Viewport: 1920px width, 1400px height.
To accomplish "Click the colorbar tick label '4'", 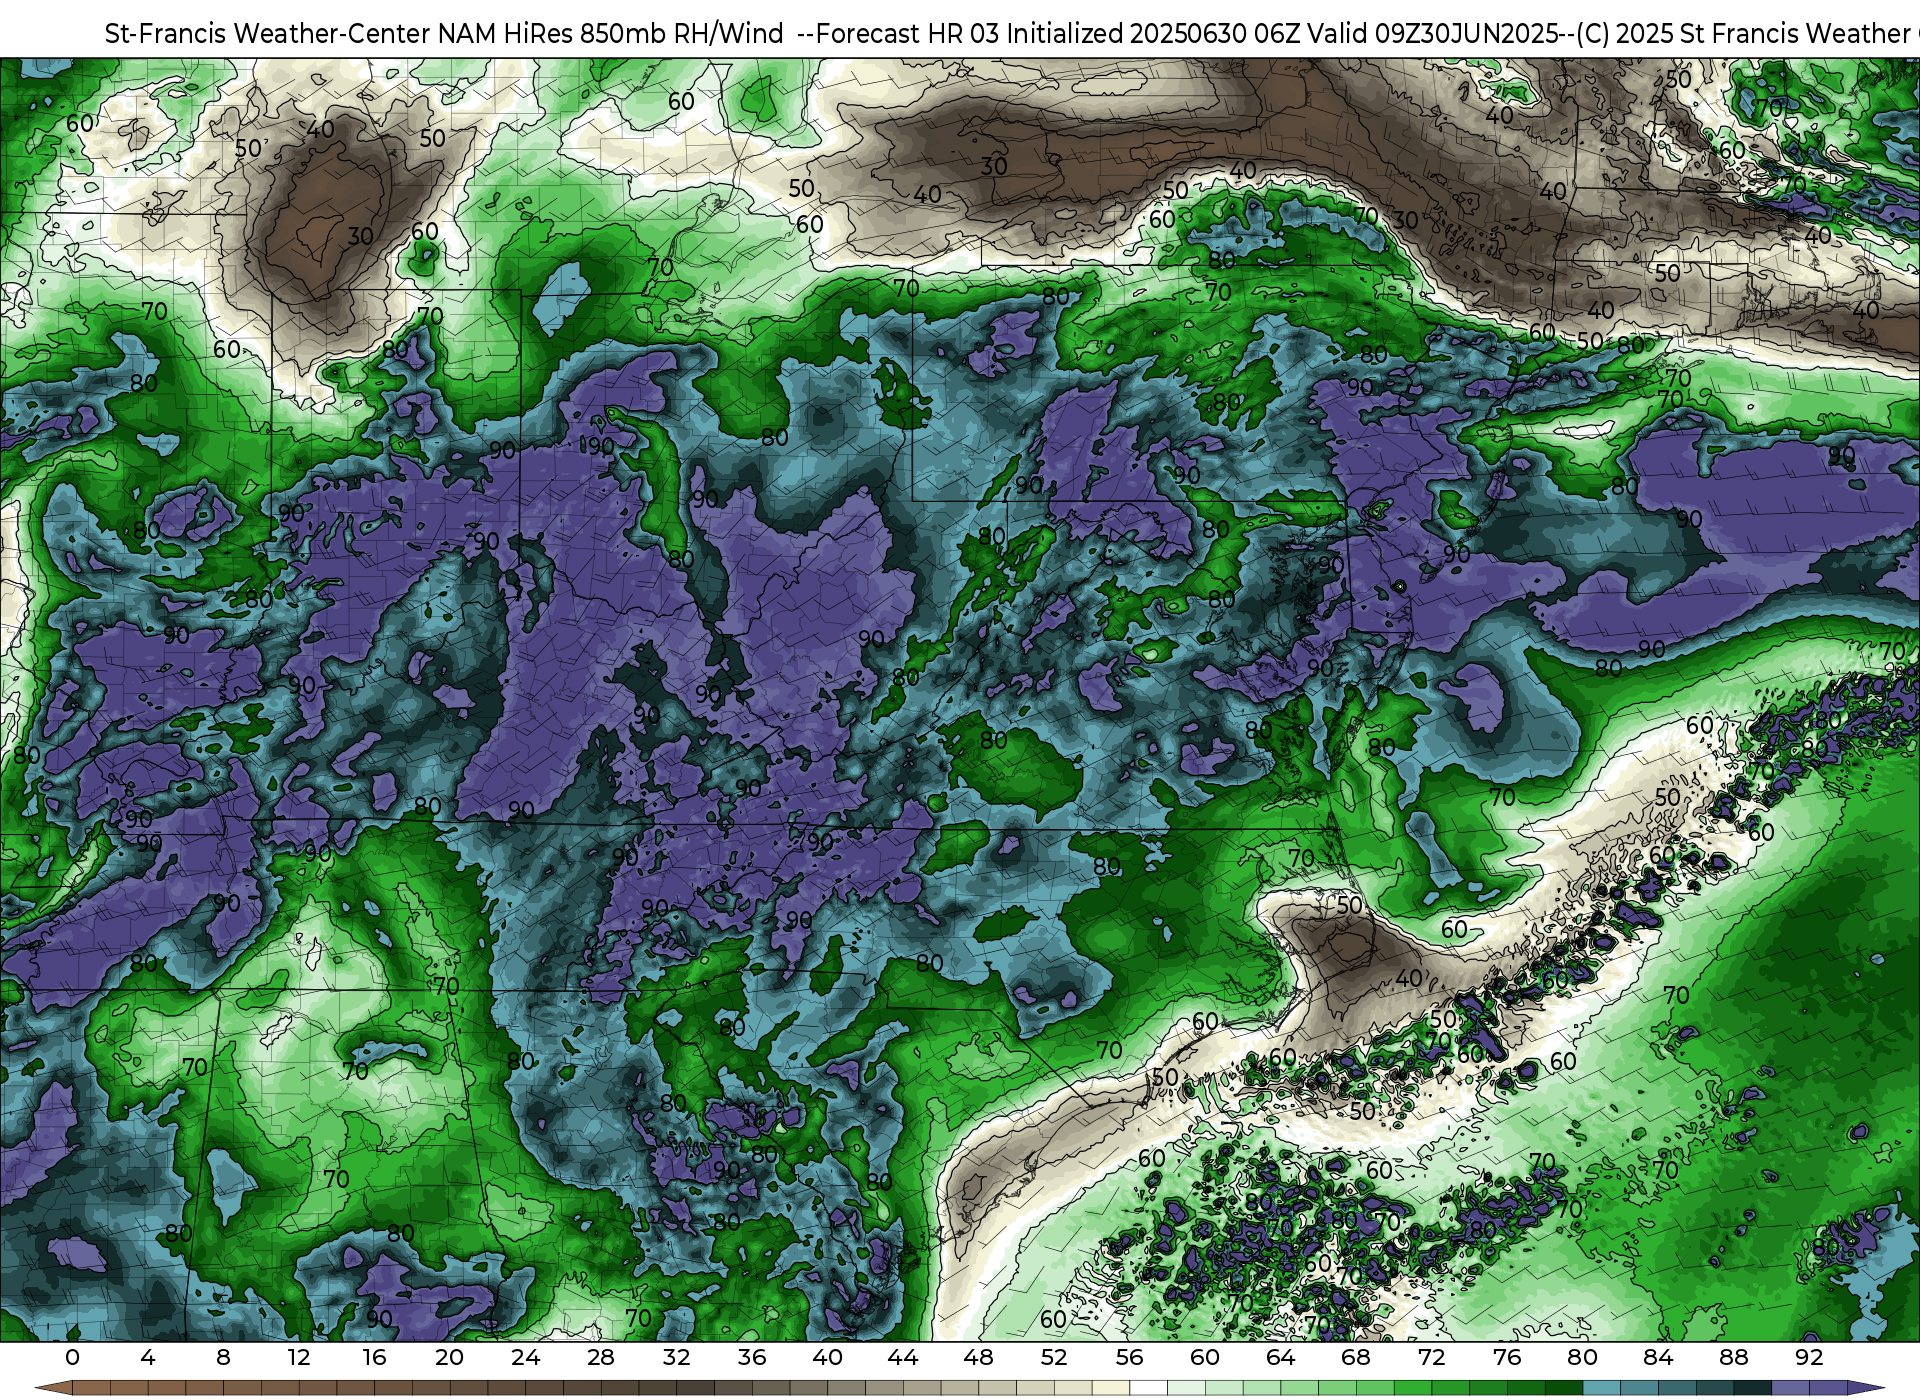I will pyautogui.click(x=148, y=1358).
